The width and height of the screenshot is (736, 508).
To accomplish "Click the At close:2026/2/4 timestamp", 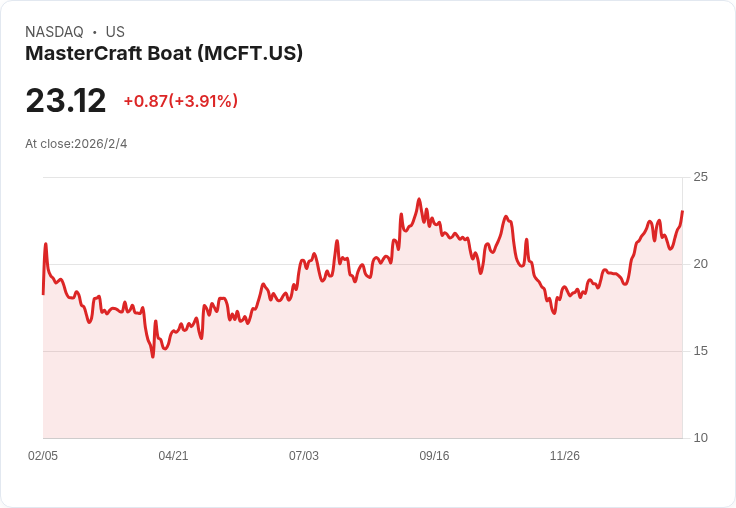I will 76,144.
